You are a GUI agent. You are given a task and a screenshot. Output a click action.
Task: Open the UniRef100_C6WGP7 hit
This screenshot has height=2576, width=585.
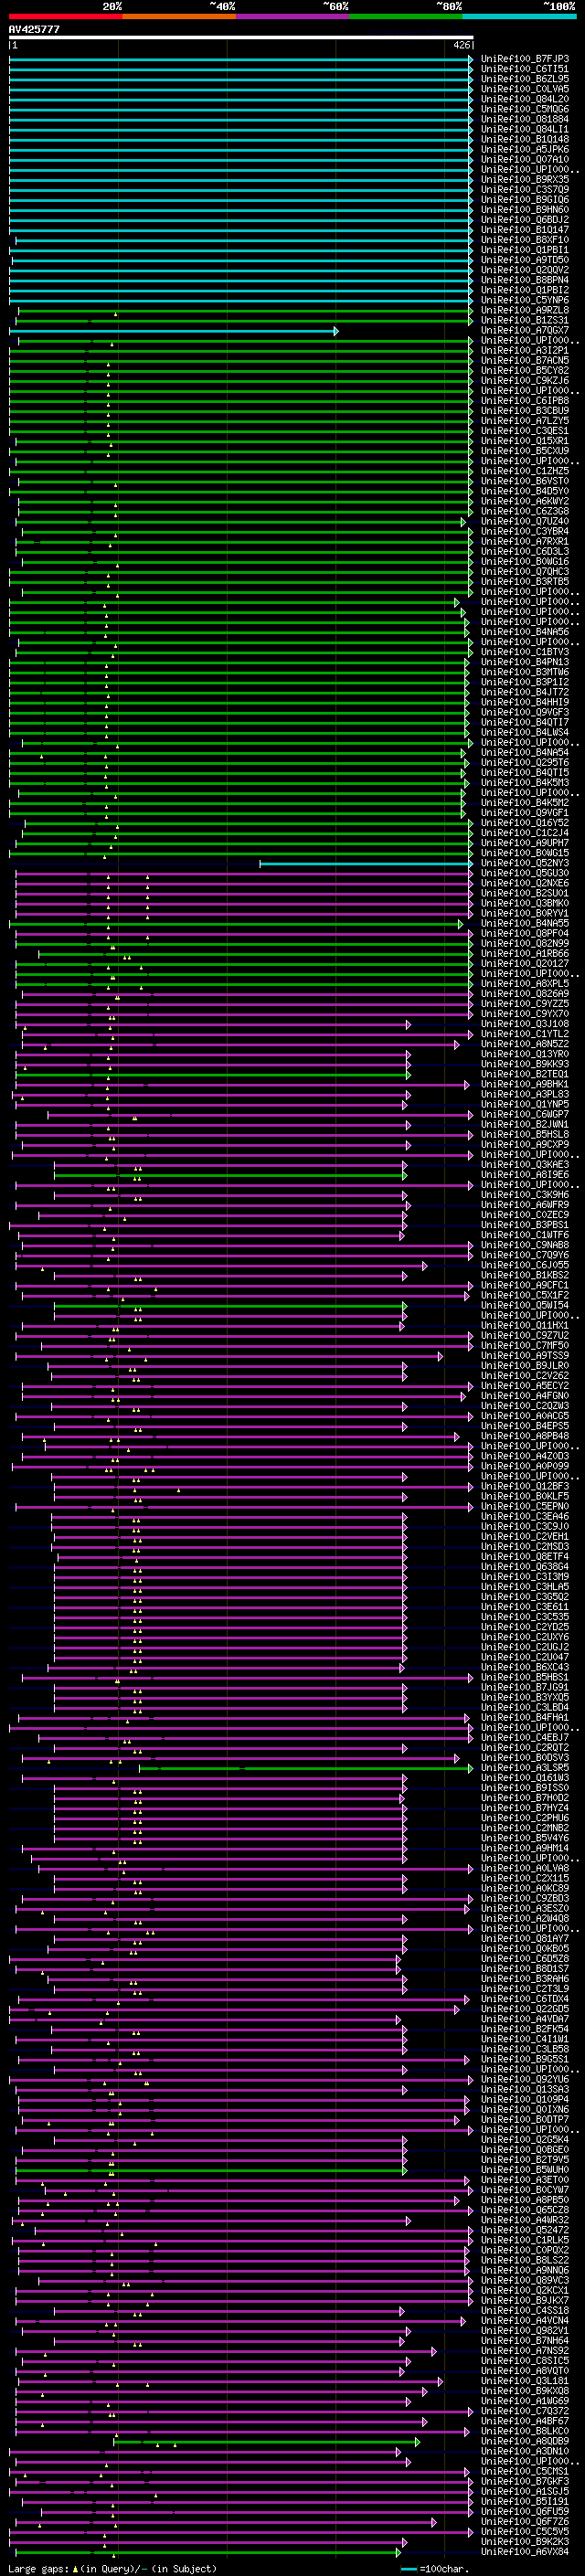pos(525,1114)
